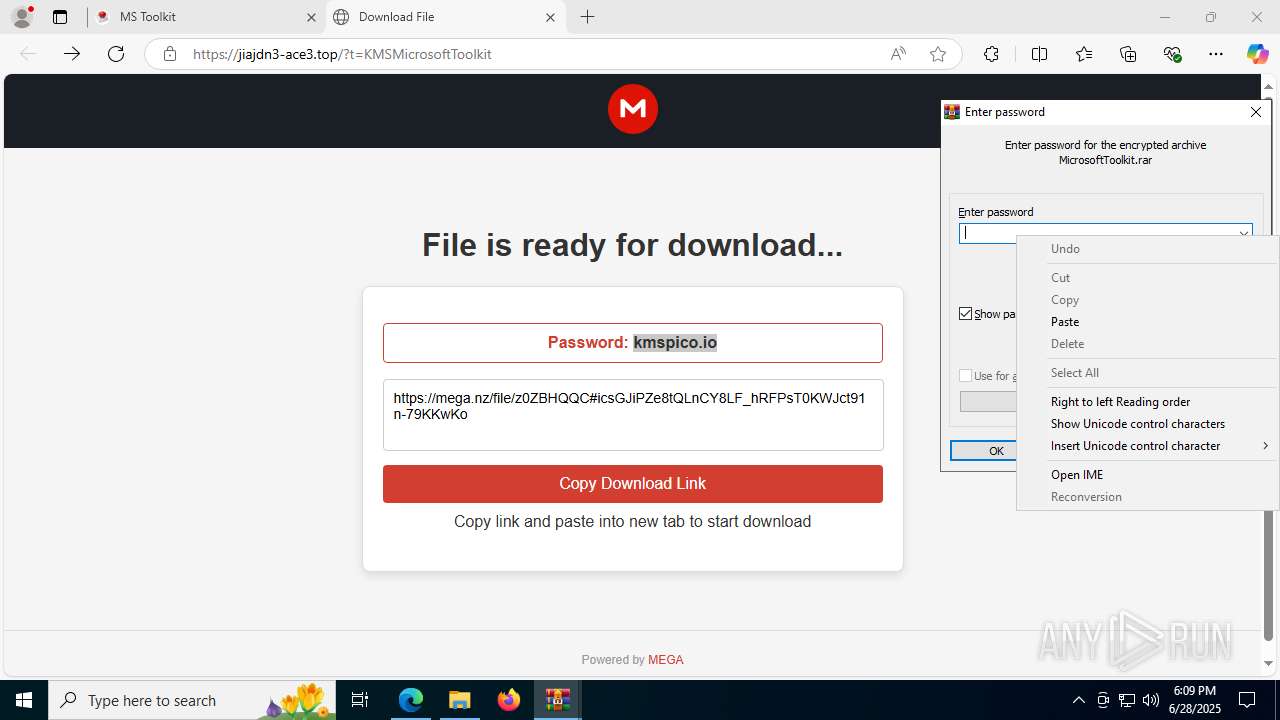Close the MS Toolkit tab

(x=311, y=17)
